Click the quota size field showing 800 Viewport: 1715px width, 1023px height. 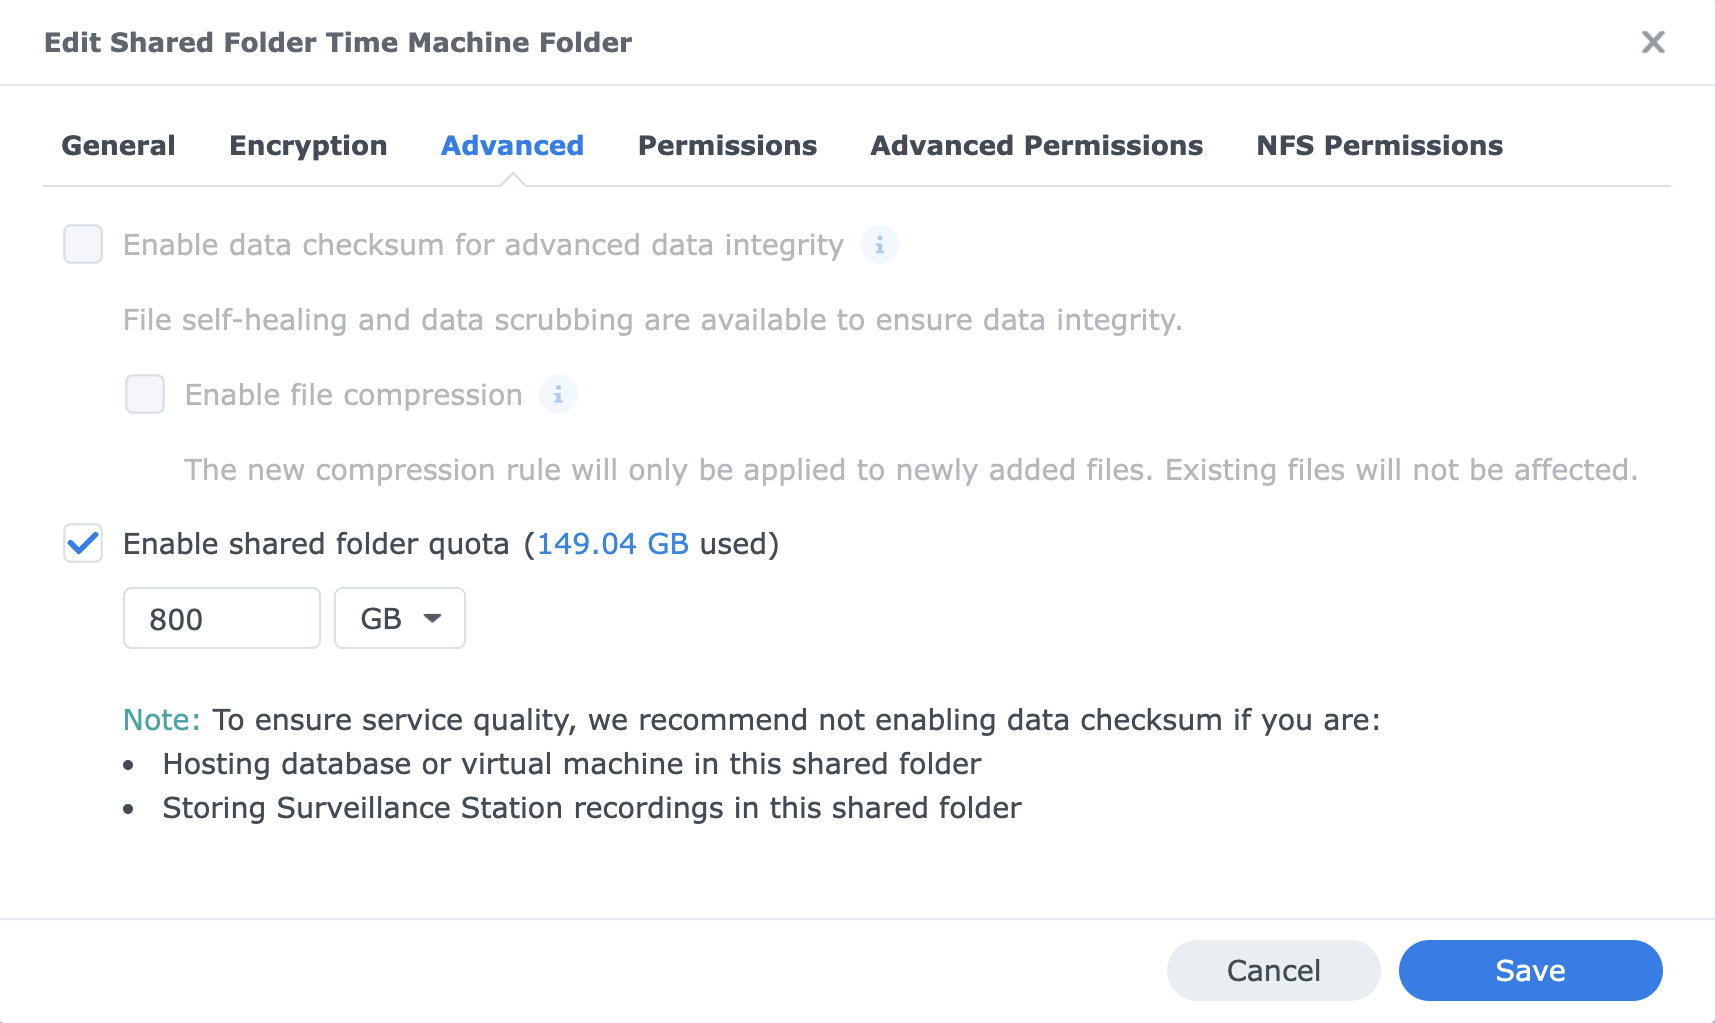[x=222, y=618]
